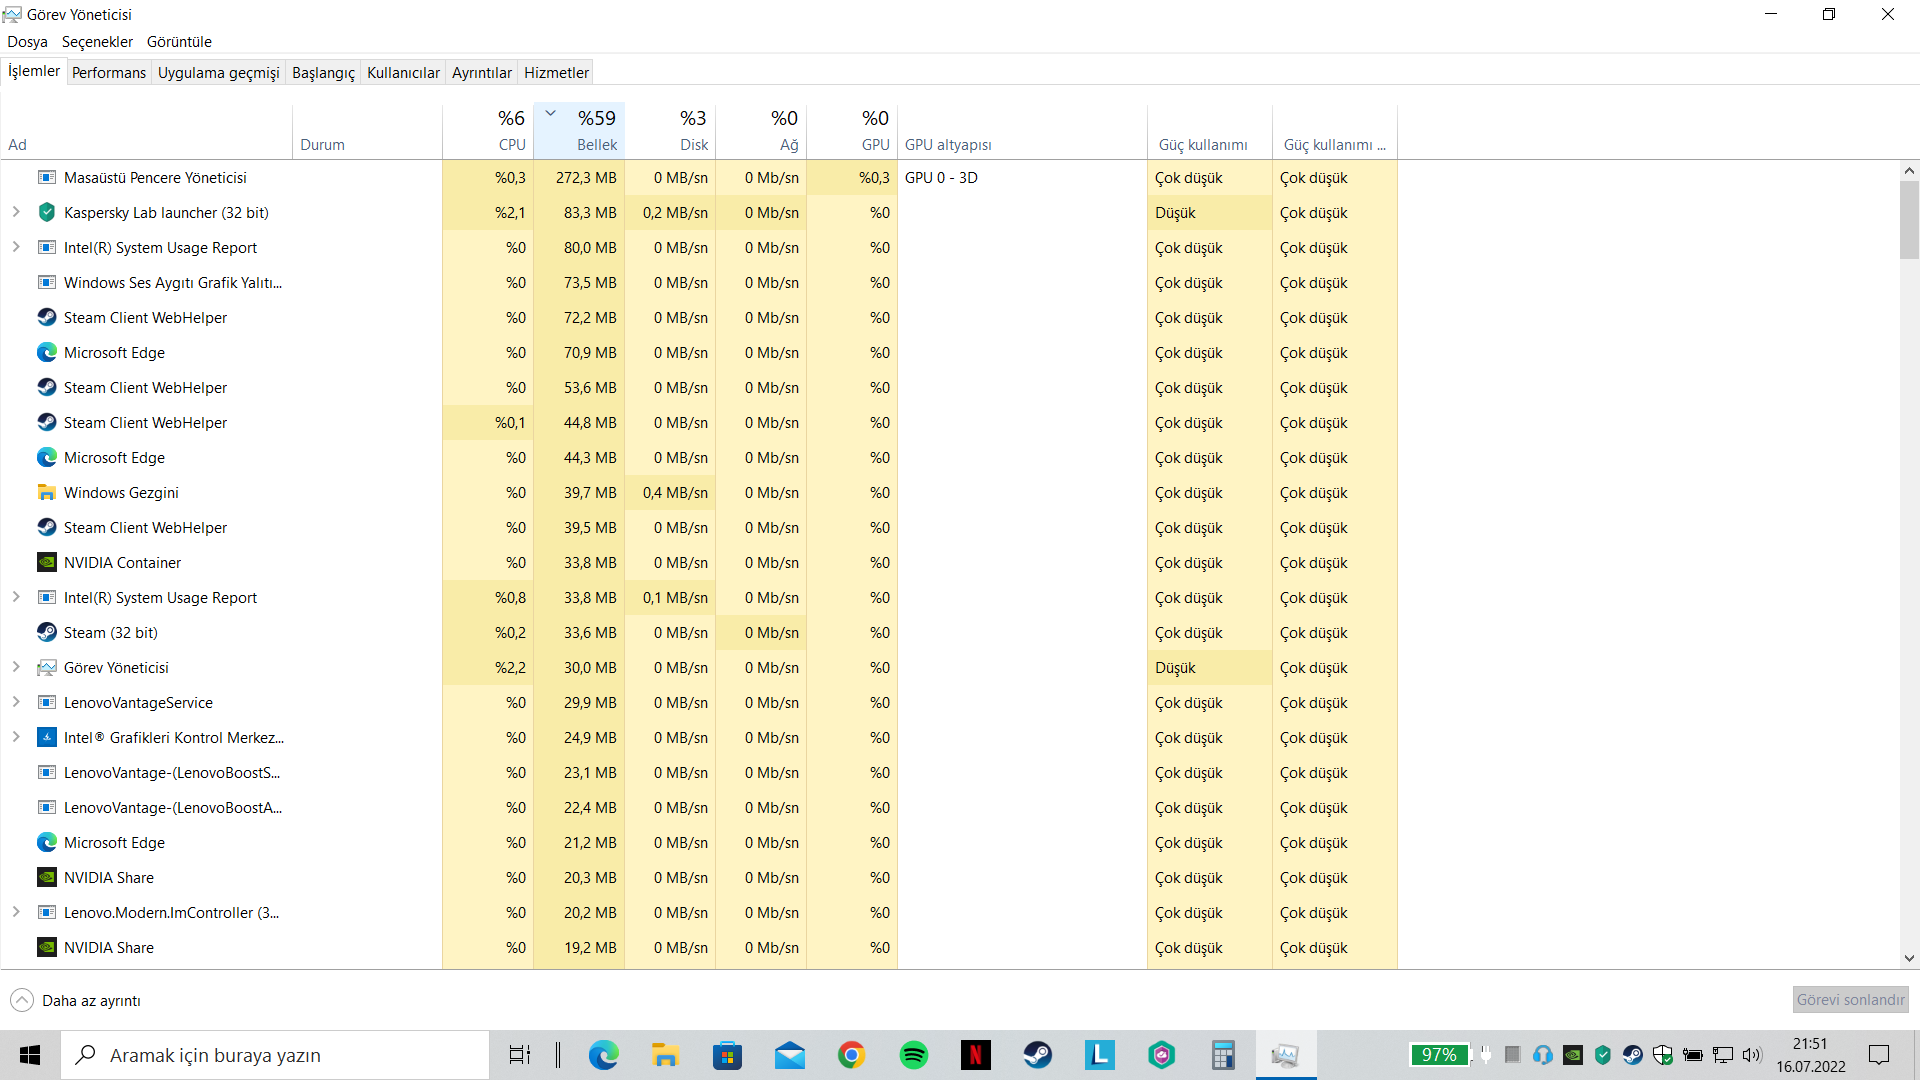Open Google Chrome from the taskbar
This screenshot has width=1920, height=1080.
pyautogui.click(x=851, y=1055)
